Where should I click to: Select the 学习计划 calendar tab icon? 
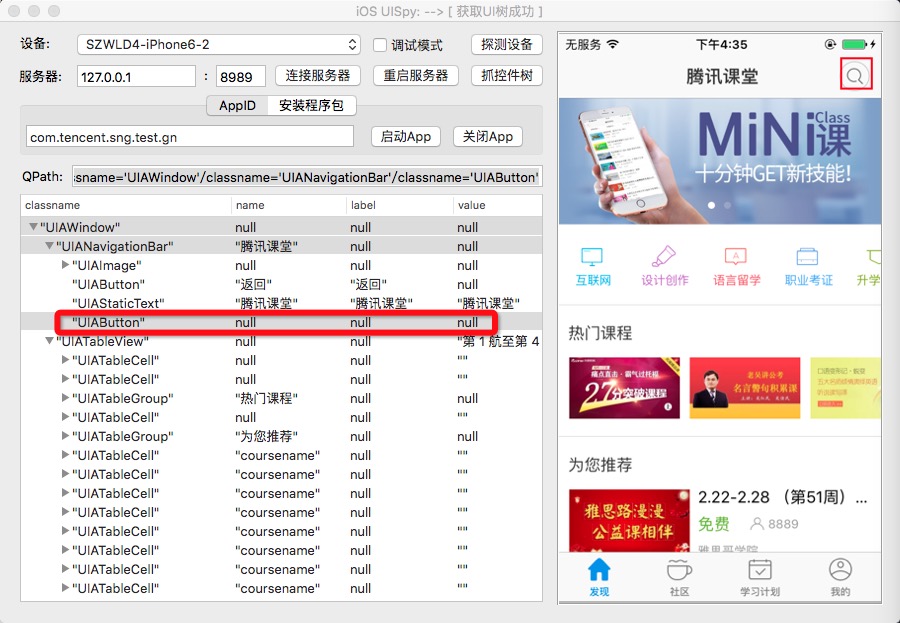tap(760, 570)
